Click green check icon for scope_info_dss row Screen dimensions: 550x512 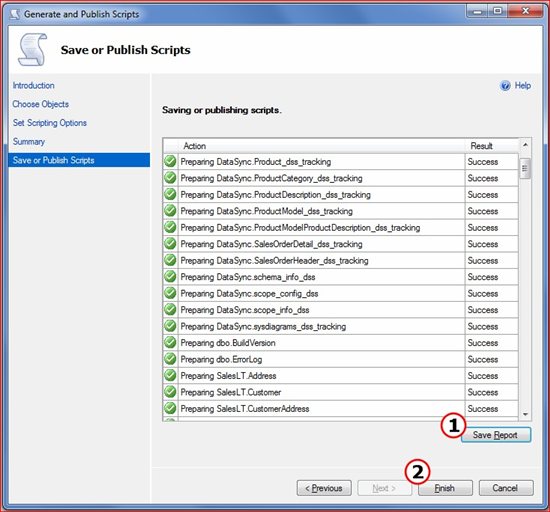(170, 310)
